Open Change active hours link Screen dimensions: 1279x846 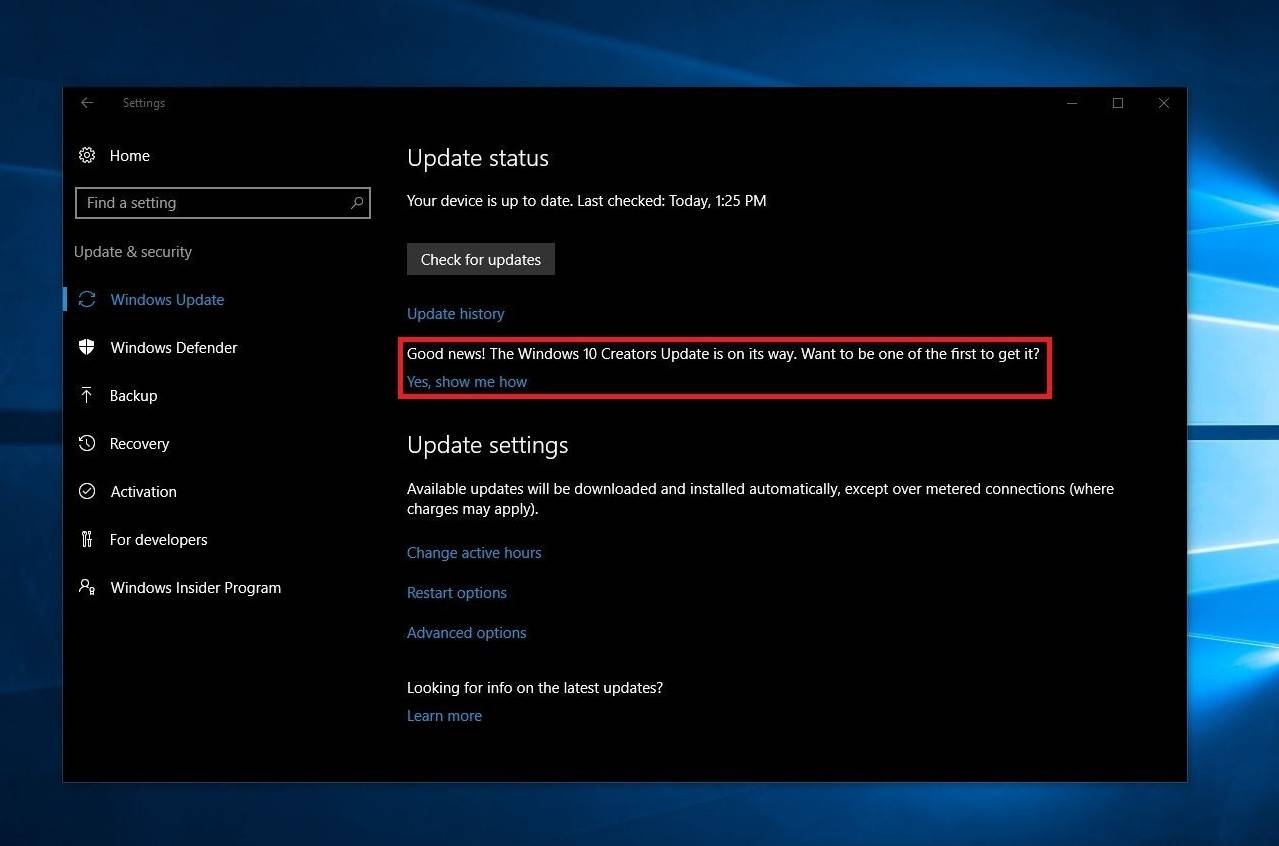(x=474, y=553)
